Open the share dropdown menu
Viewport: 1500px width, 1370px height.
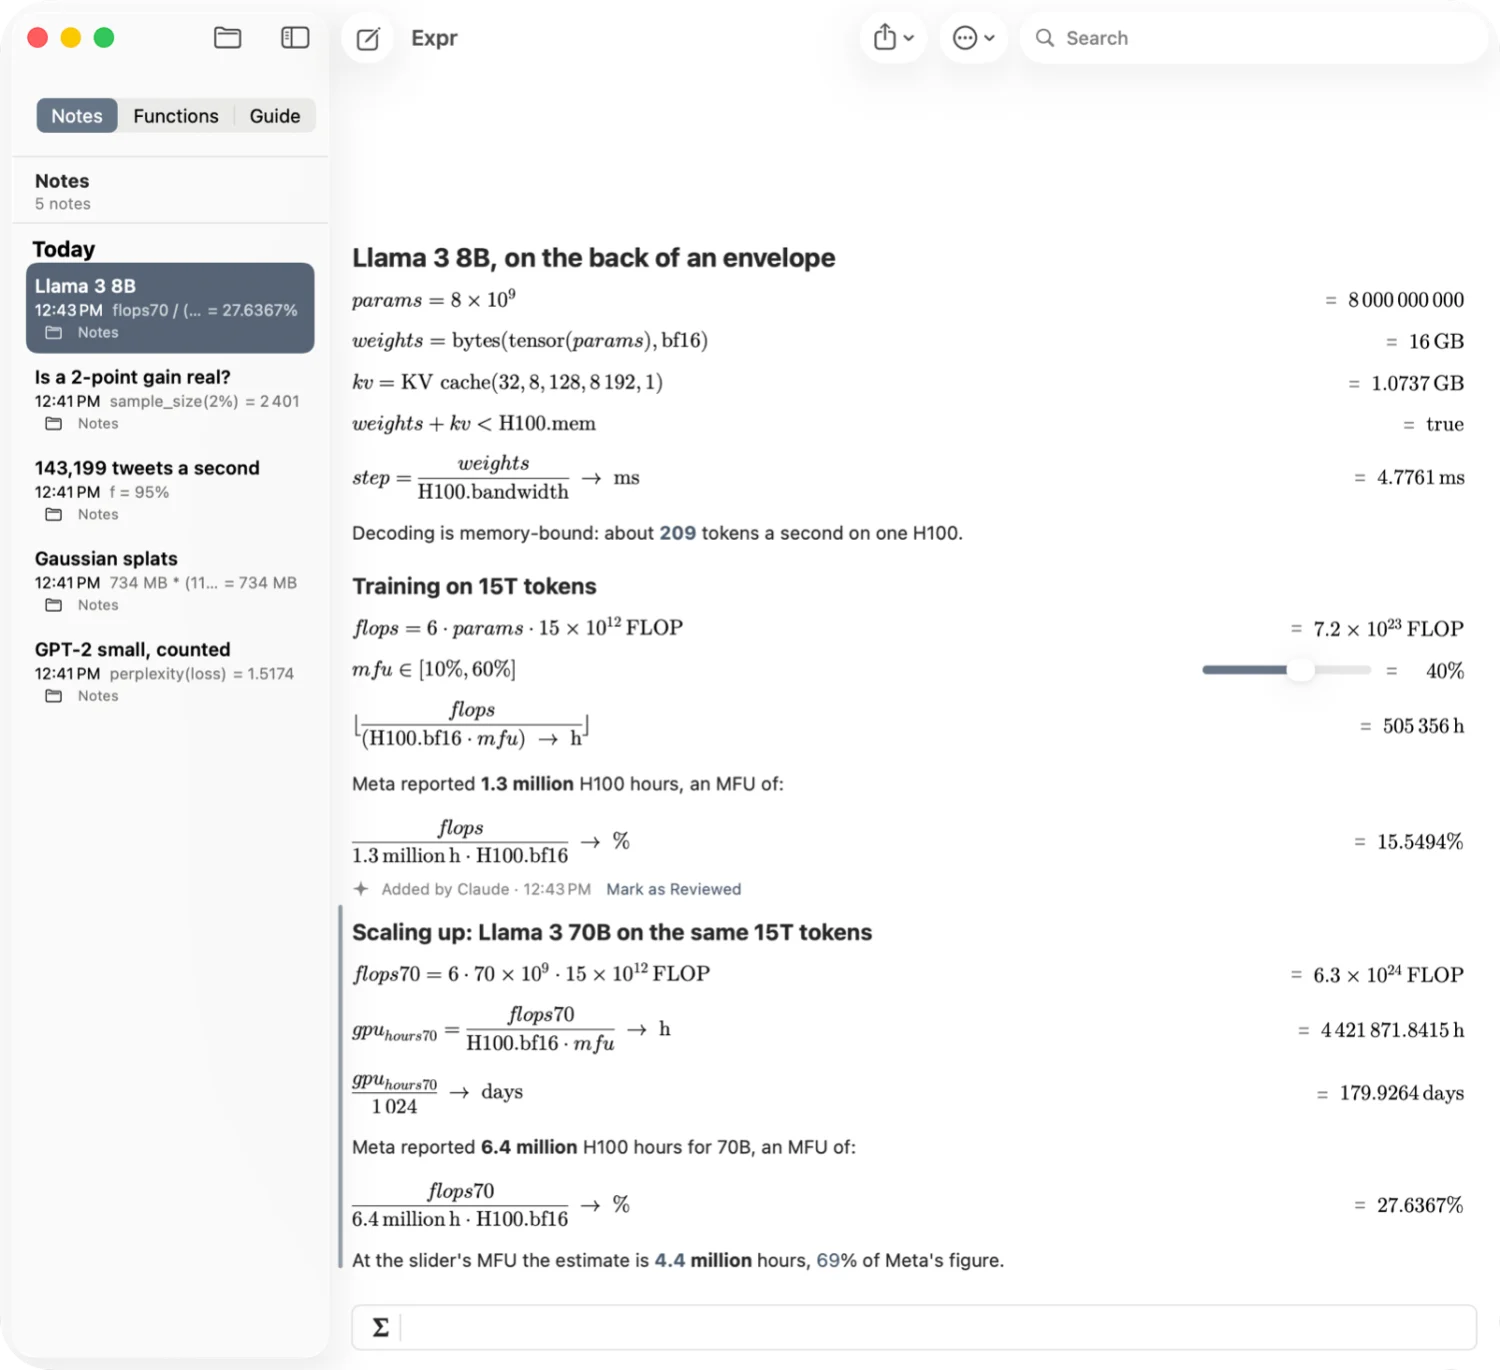pyautogui.click(x=894, y=38)
